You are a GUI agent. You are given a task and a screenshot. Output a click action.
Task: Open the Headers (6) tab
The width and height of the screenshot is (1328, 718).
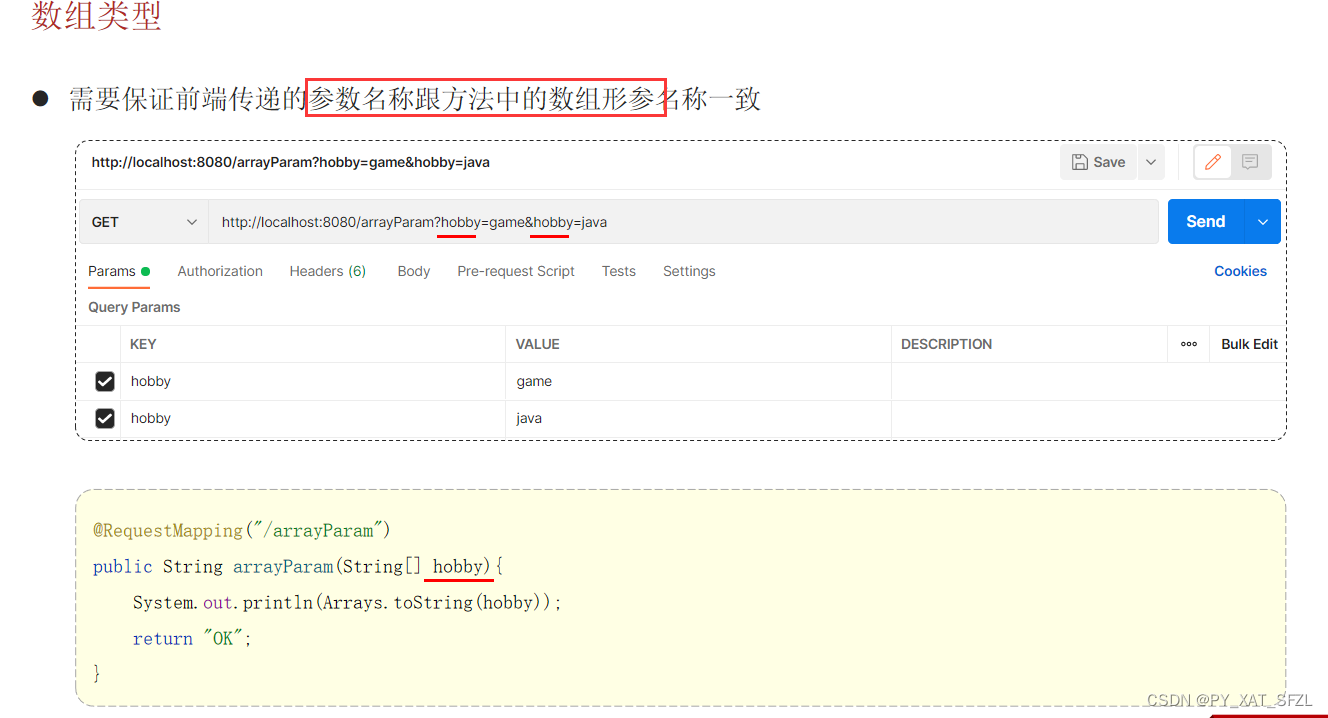point(328,271)
